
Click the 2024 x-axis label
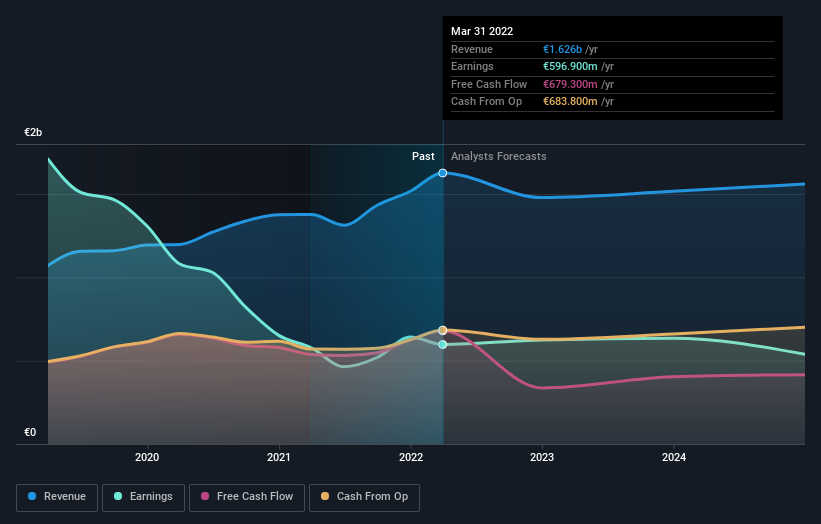(674, 458)
